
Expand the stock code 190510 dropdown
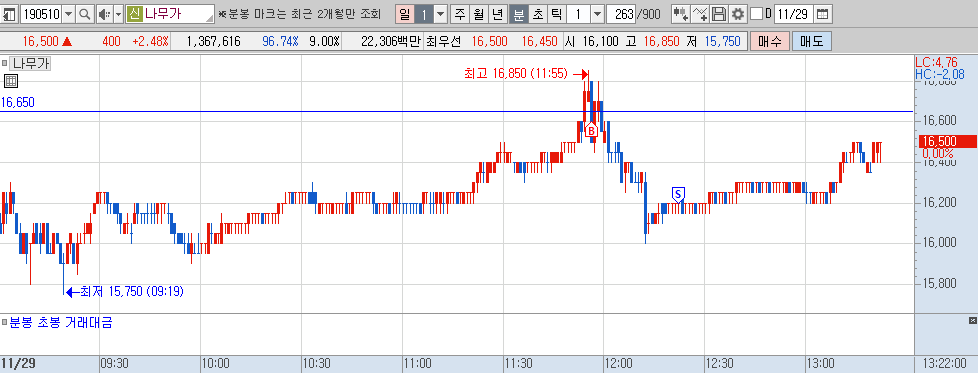pyautogui.click(x=69, y=14)
